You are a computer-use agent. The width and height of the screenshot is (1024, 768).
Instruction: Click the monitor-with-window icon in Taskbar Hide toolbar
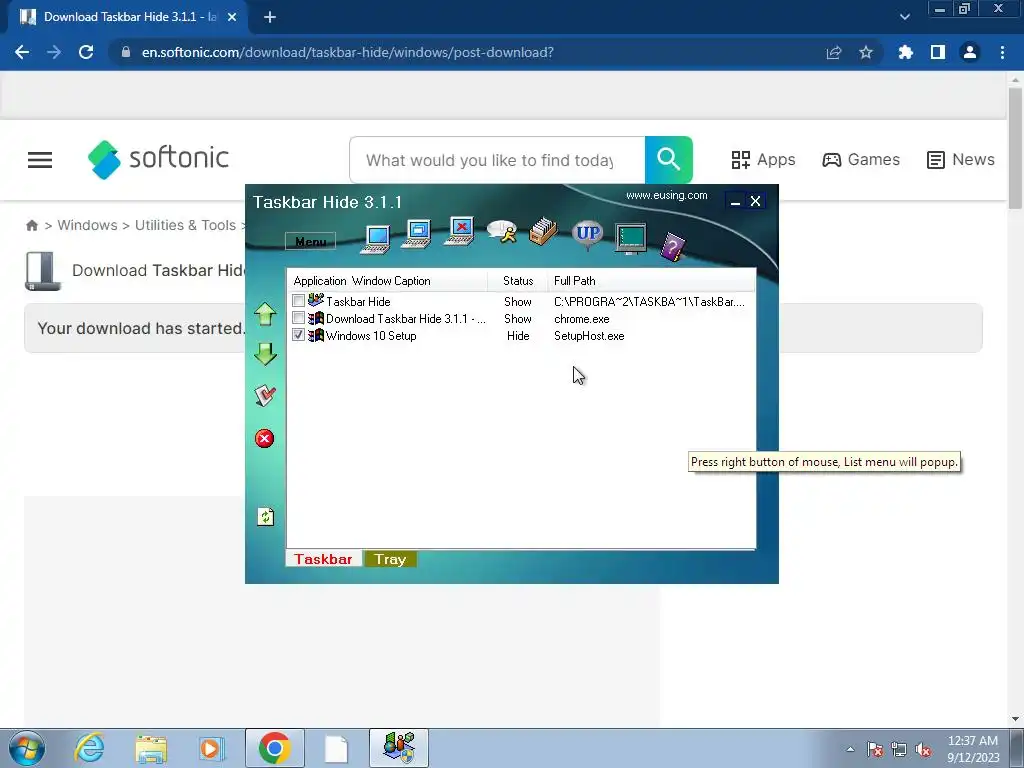(x=416, y=234)
